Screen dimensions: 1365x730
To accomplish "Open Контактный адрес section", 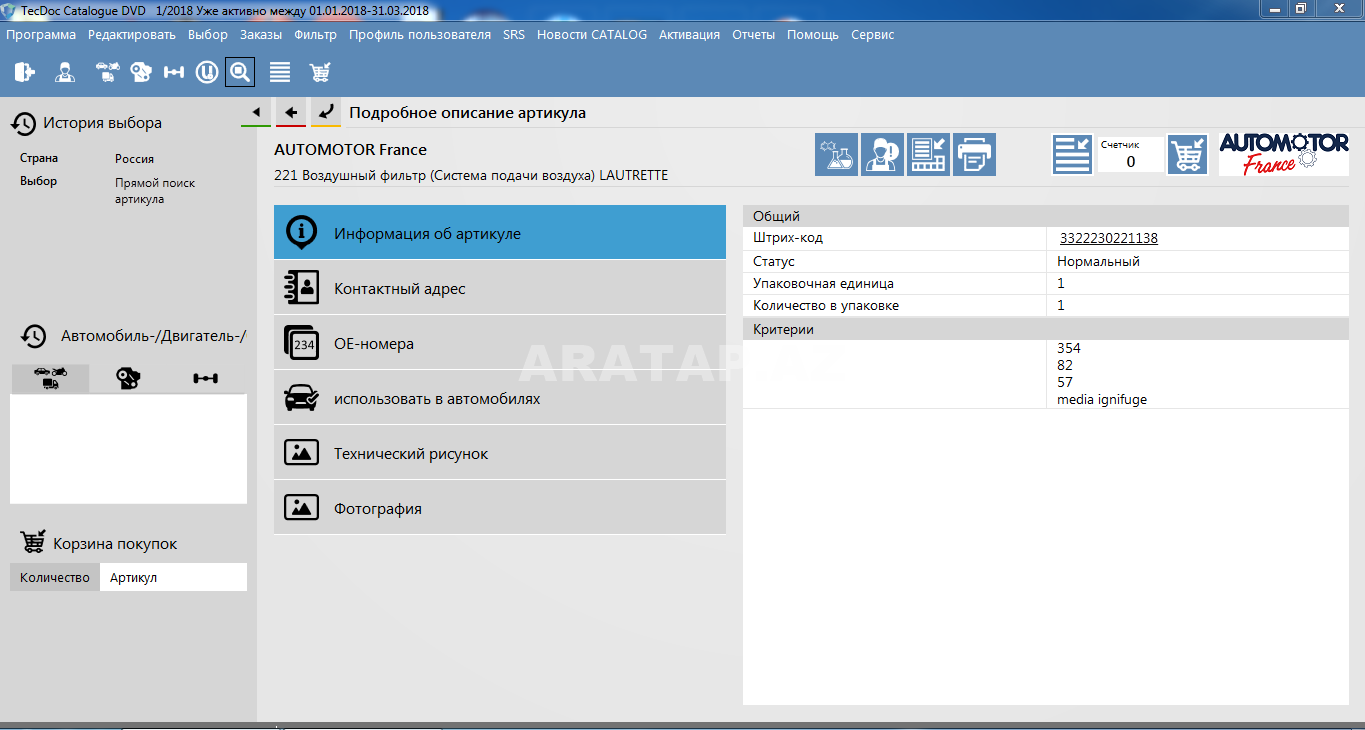I will (x=500, y=288).
